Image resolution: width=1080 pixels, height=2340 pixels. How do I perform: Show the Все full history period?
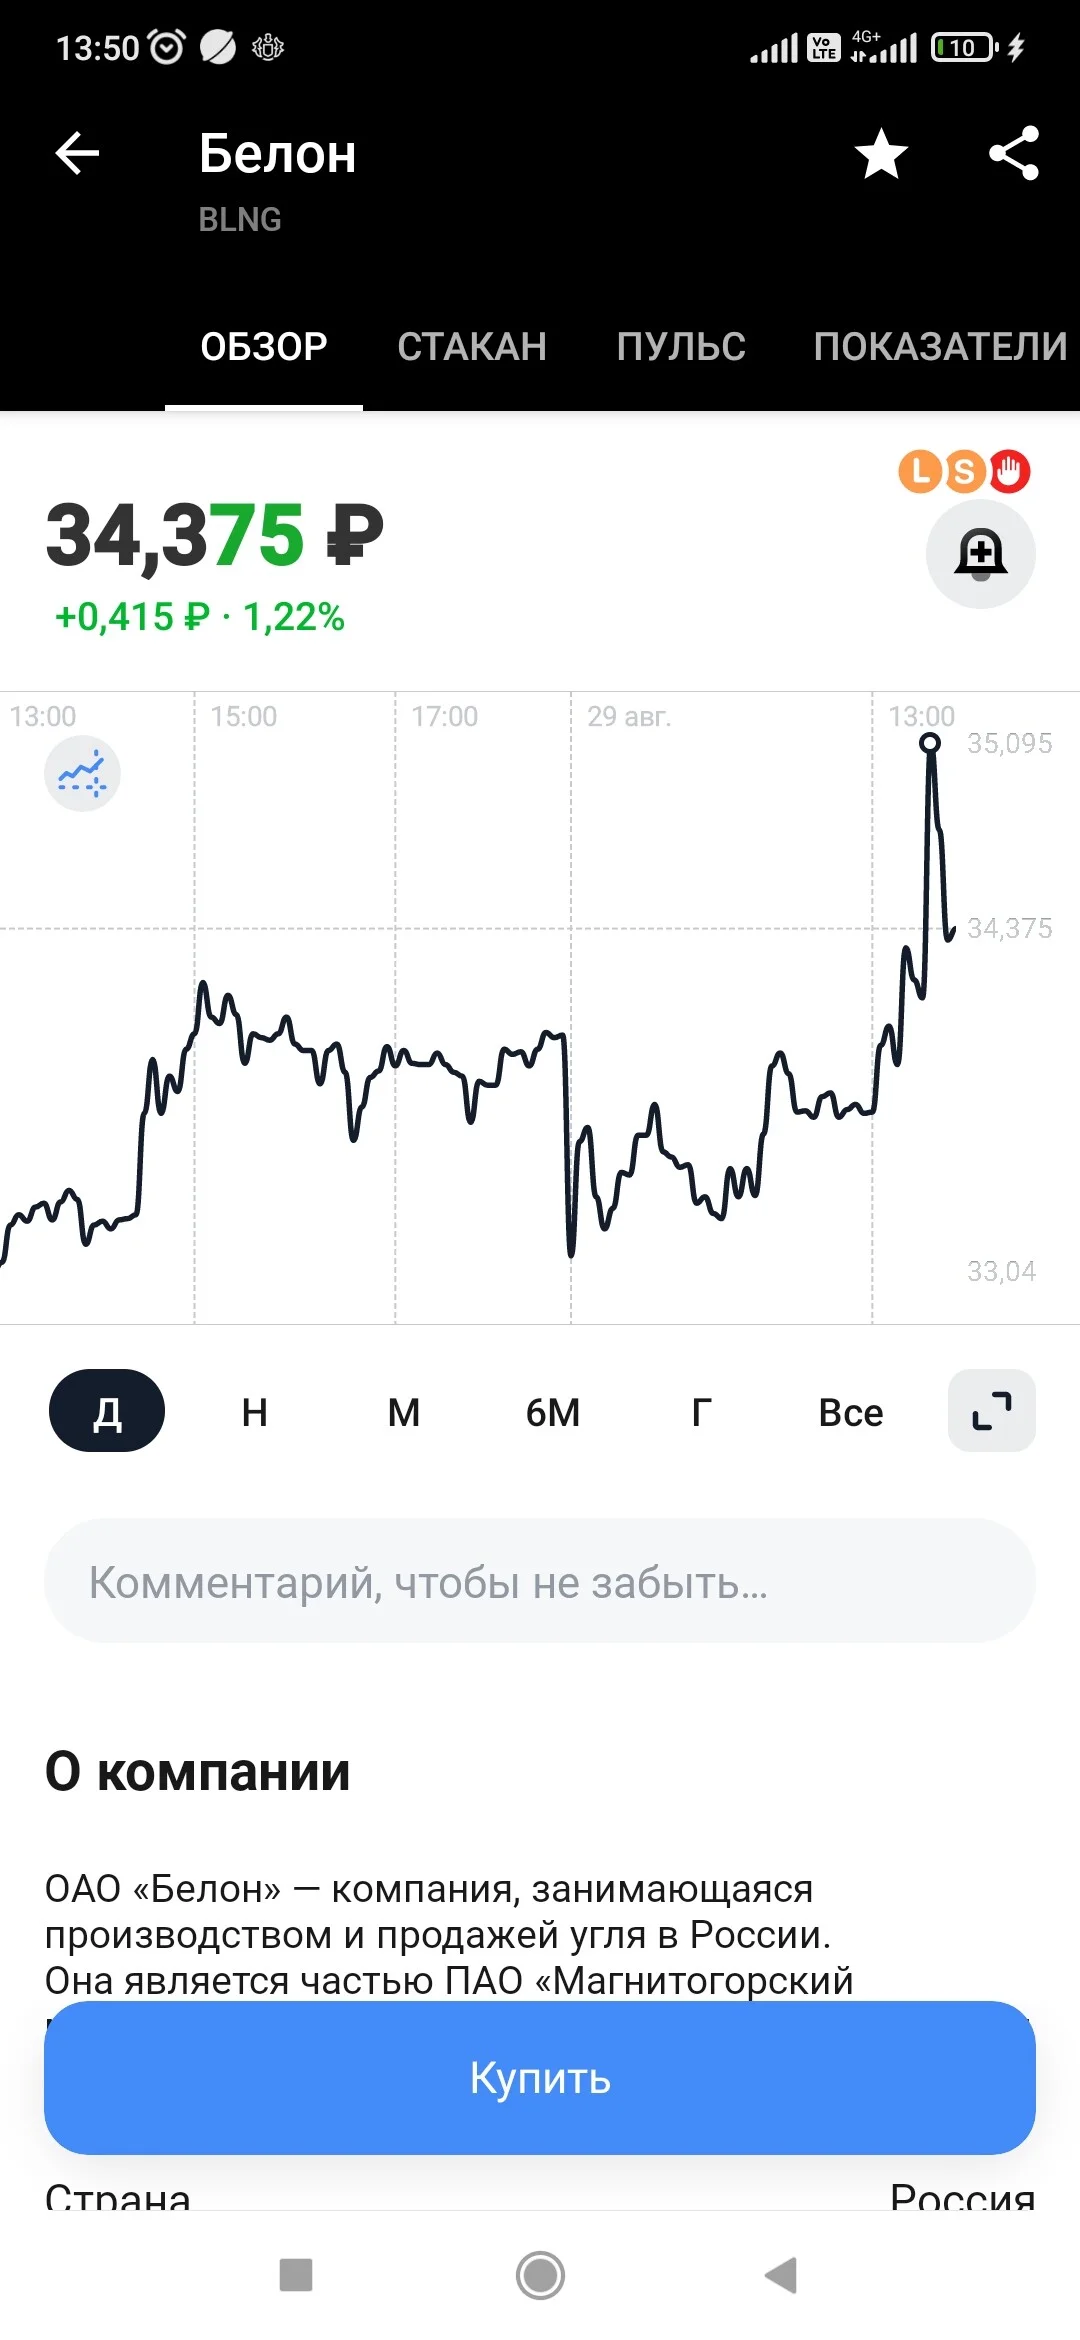click(x=851, y=1412)
